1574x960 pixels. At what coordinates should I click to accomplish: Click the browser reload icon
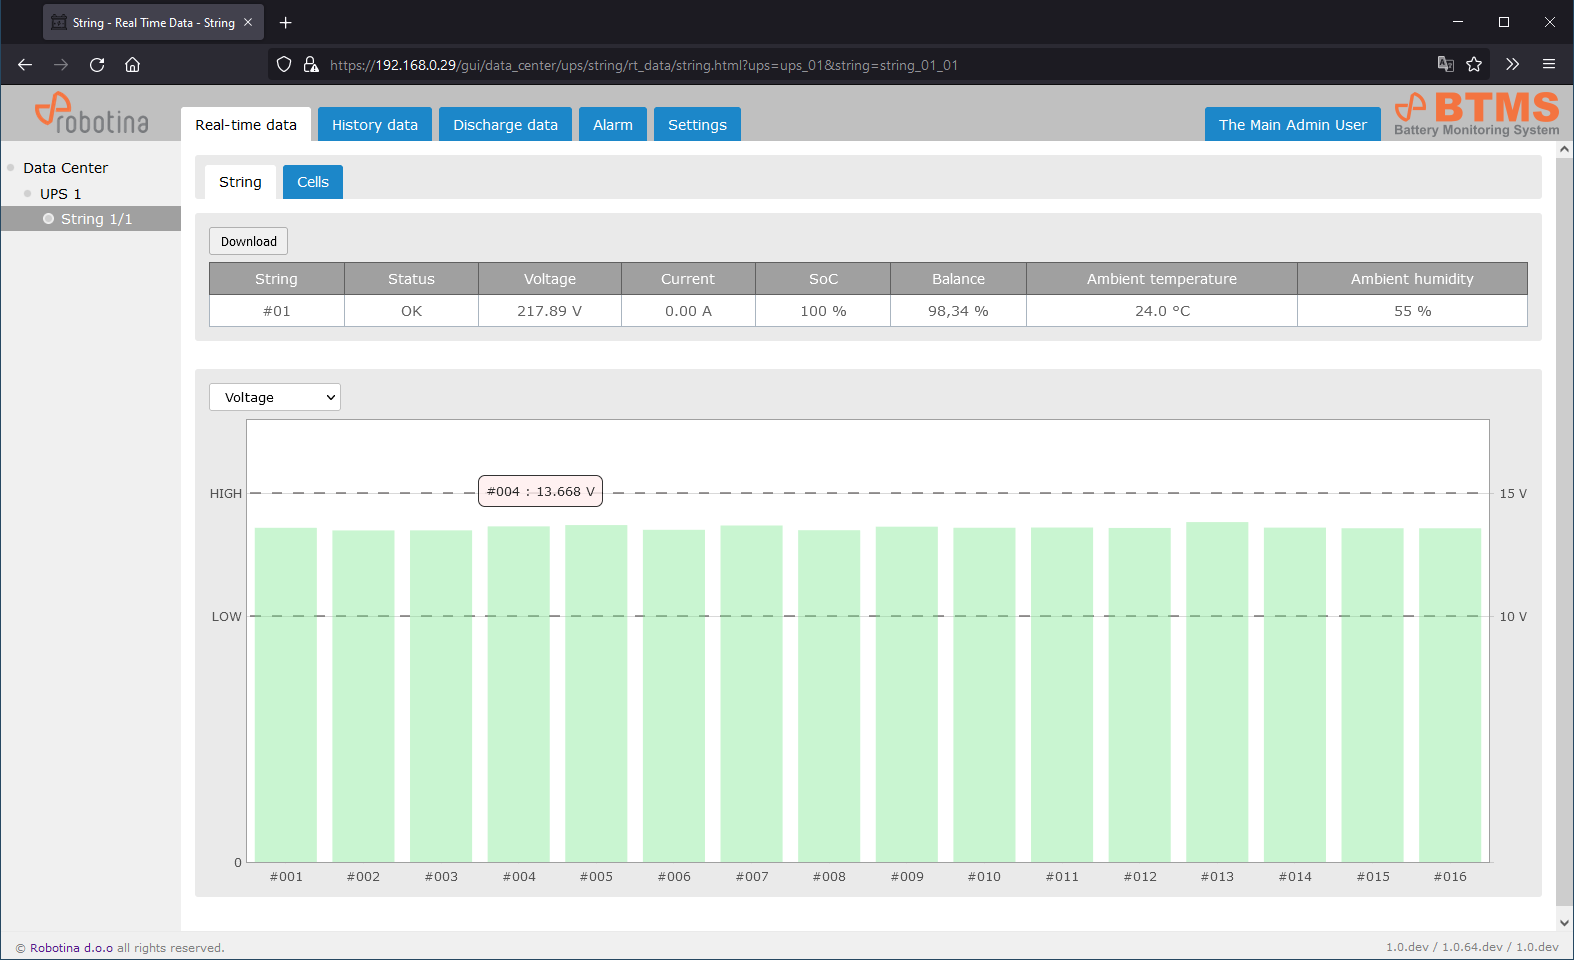point(97,65)
